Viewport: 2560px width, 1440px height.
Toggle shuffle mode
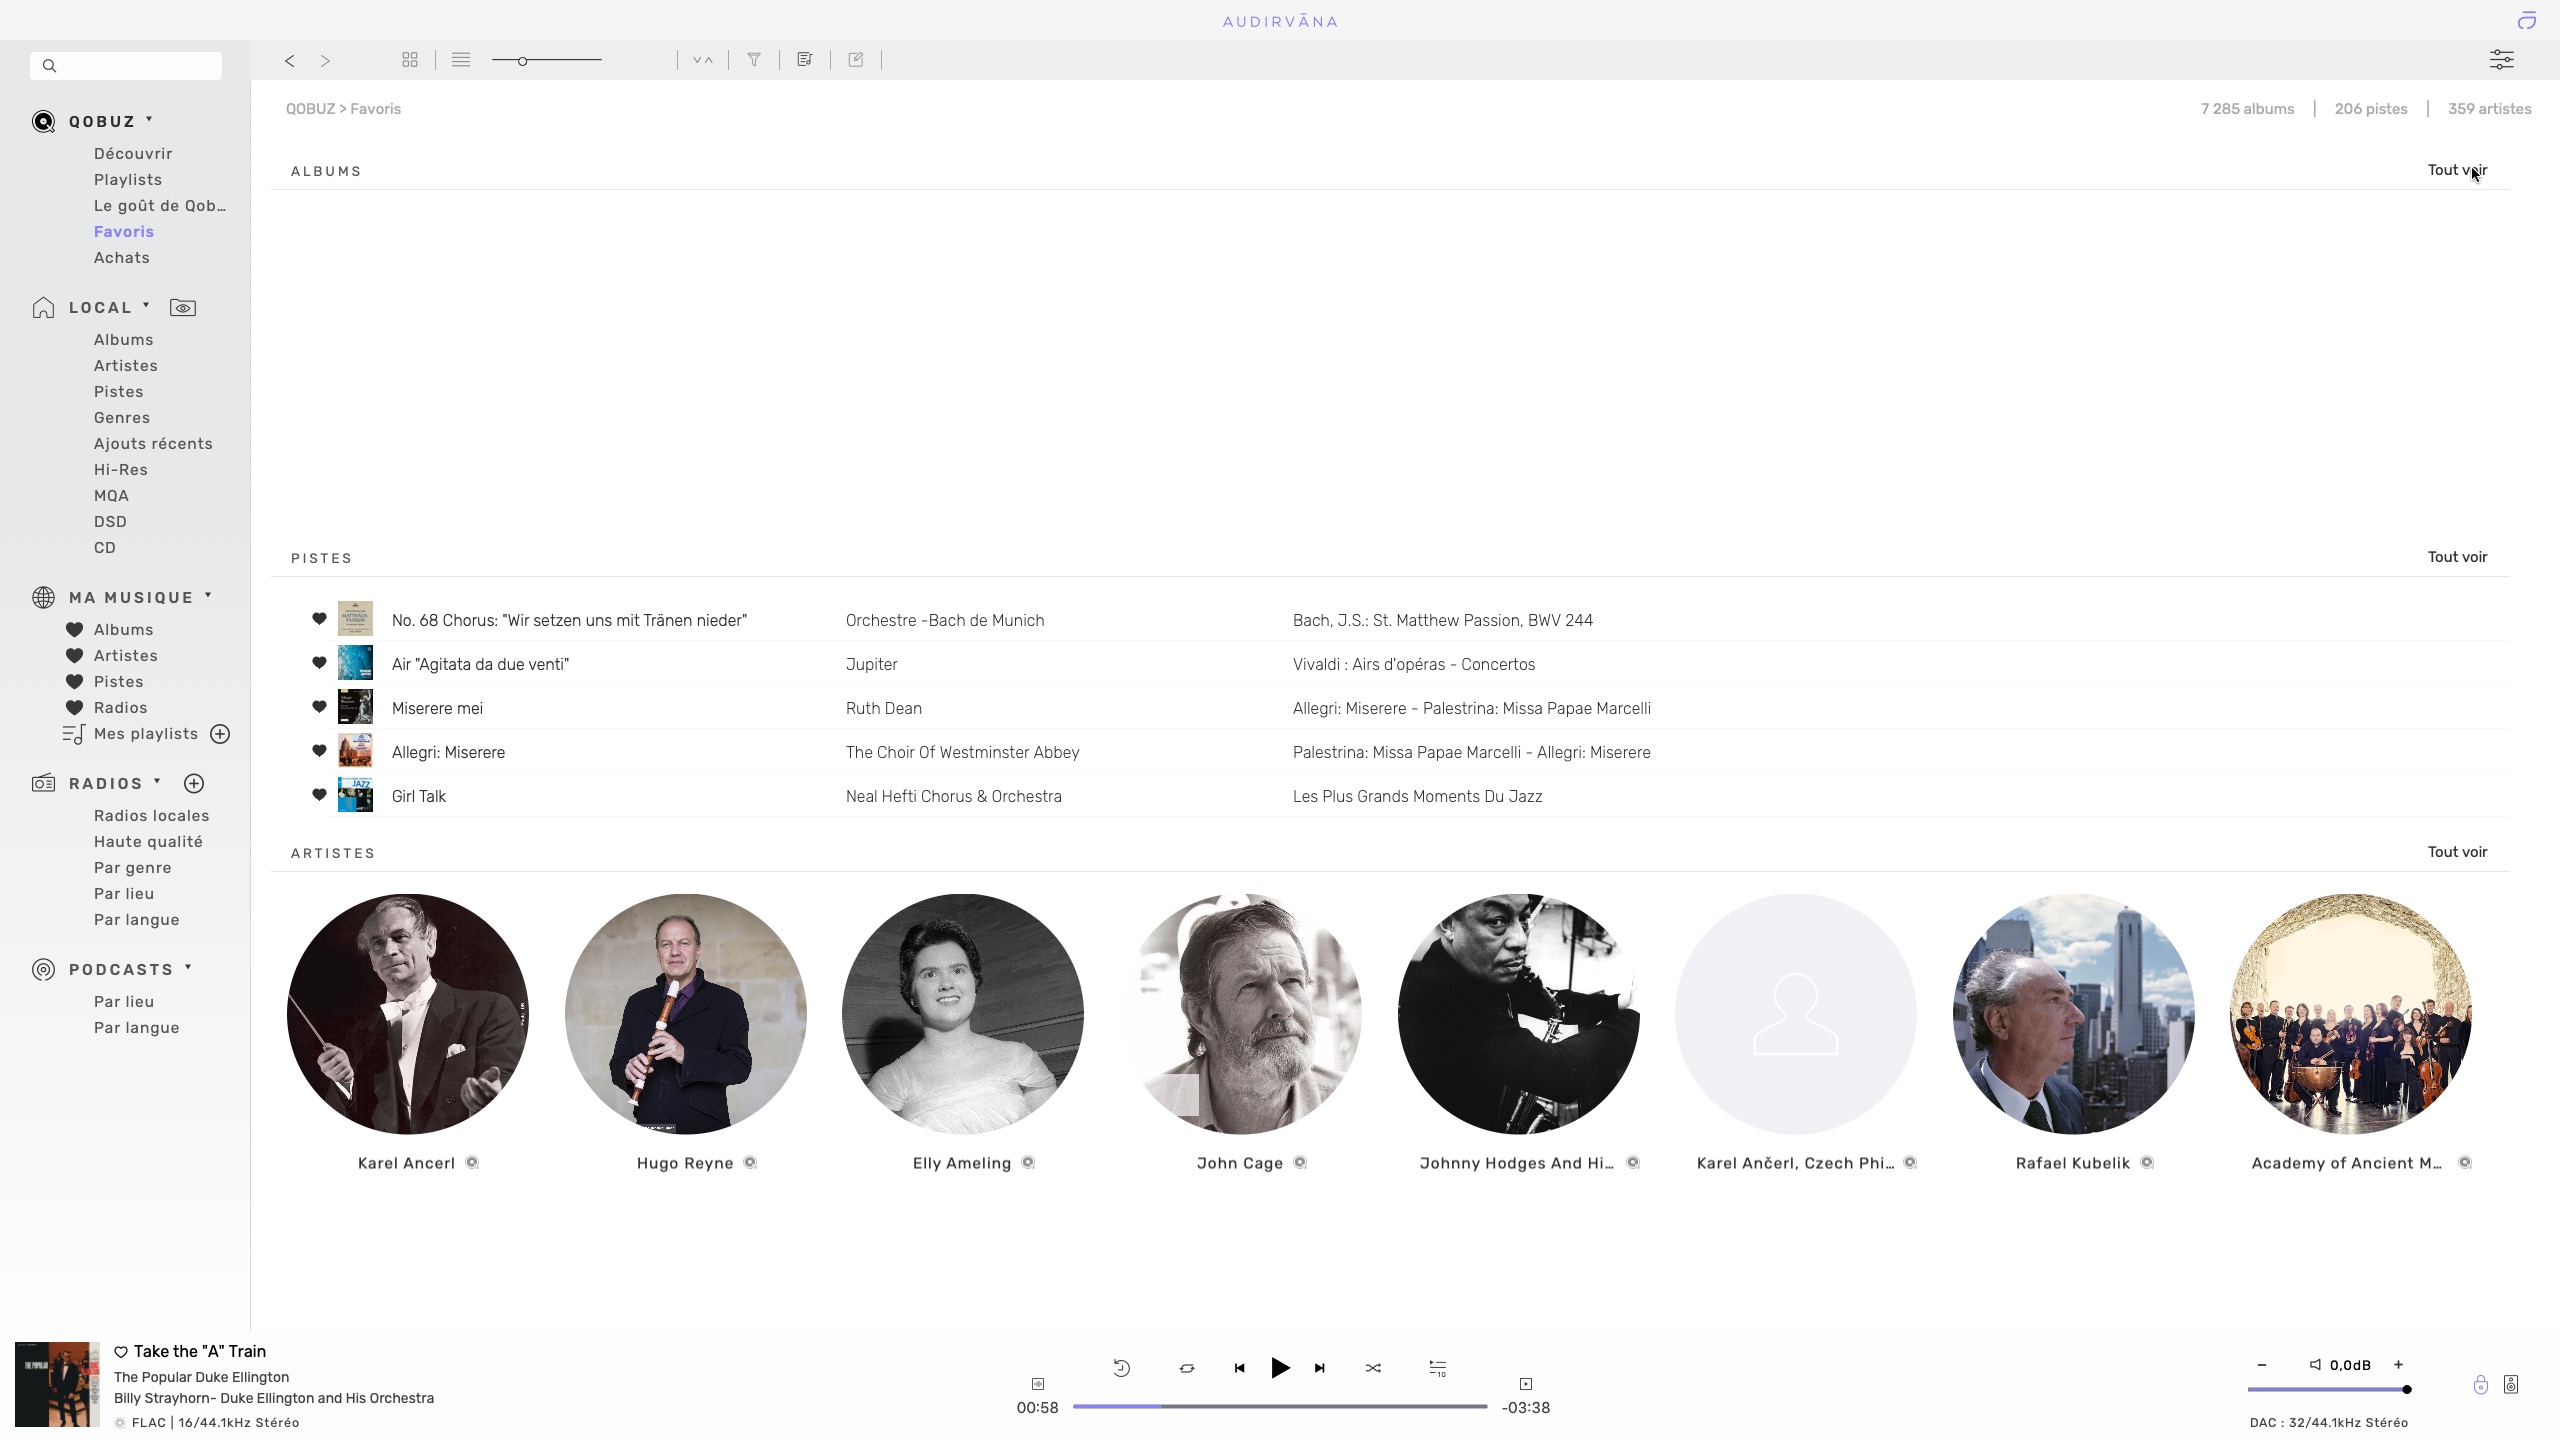[1373, 1368]
